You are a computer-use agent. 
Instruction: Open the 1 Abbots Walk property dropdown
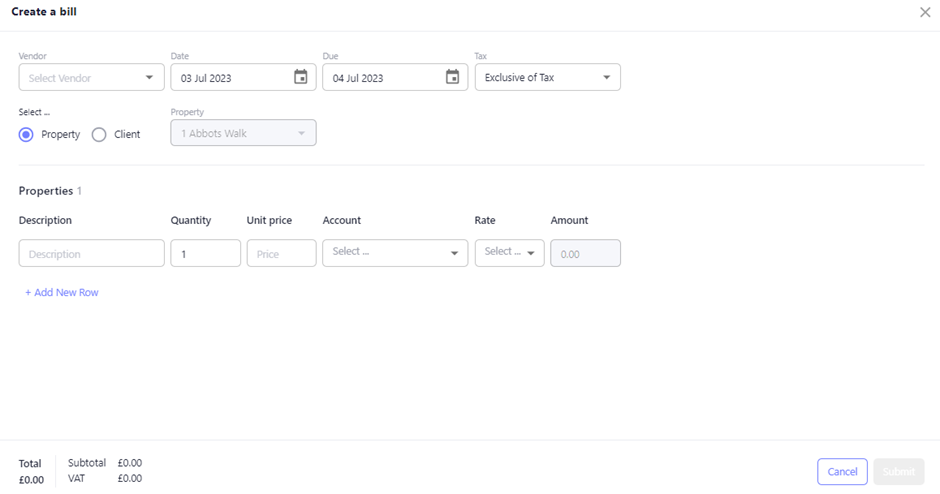tap(243, 133)
